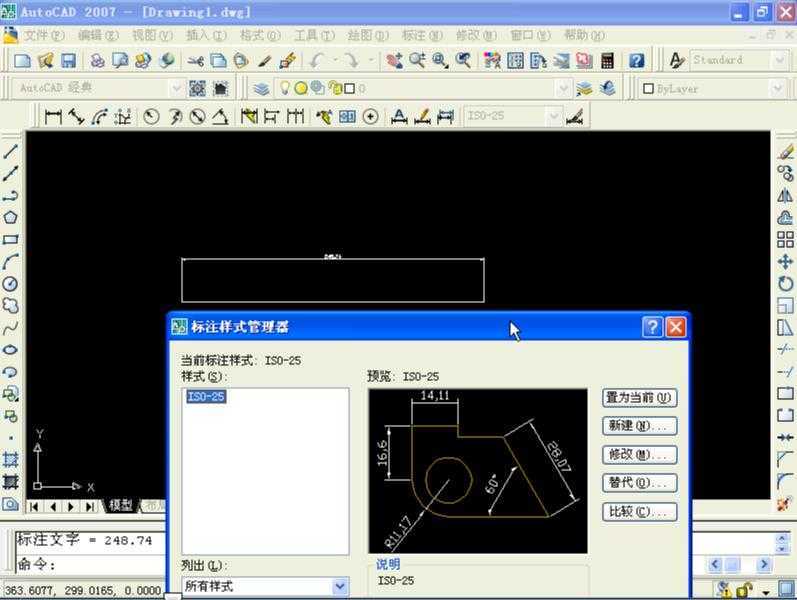Image resolution: width=797 pixels, height=600 pixels.
Task: Click the dialog help question button
Action: pyautogui.click(x=652, y=327)
